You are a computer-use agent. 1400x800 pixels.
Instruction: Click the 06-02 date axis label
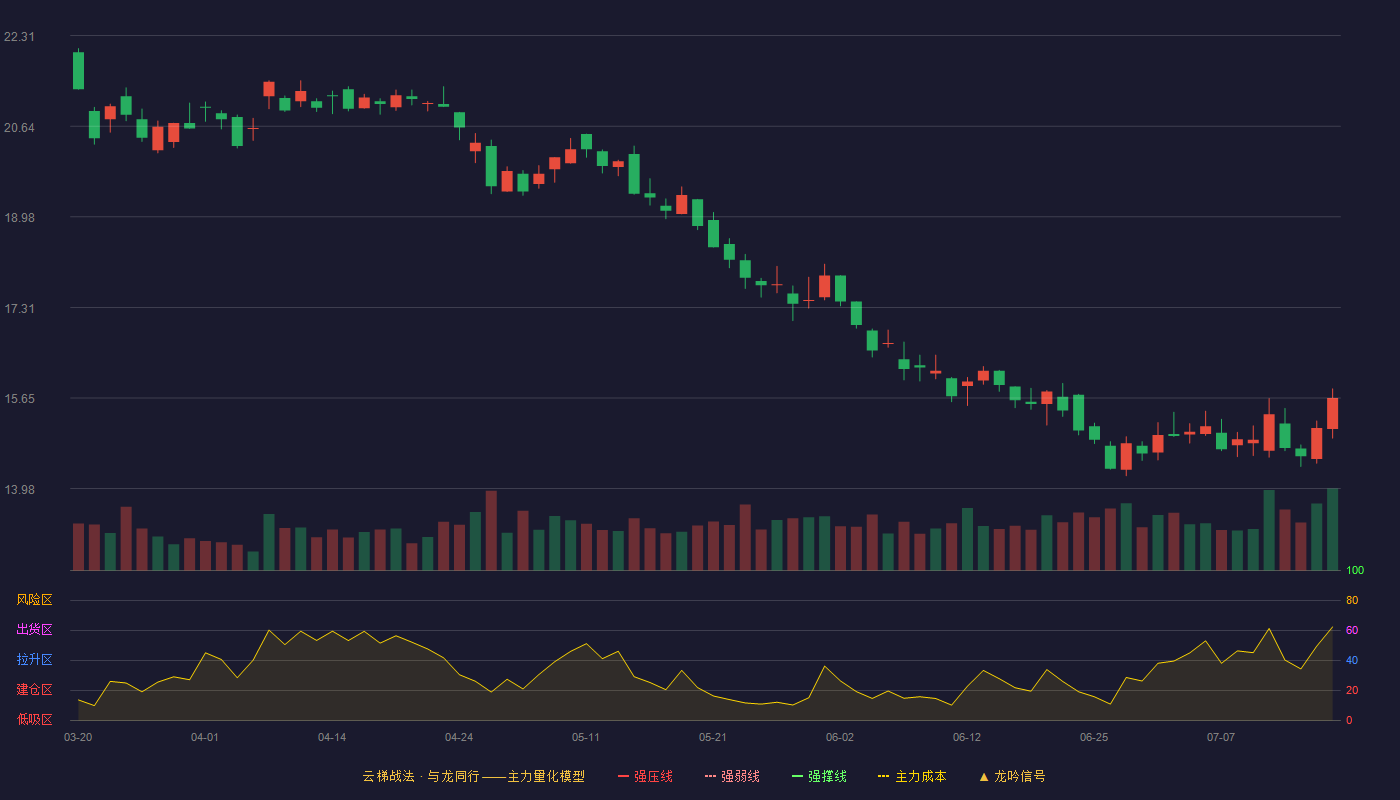pyautogui.click(x=840, y=737)
